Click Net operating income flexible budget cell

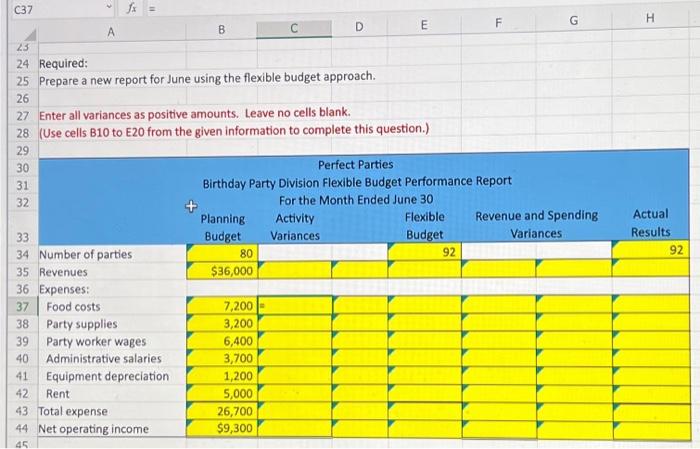[425, 428]
